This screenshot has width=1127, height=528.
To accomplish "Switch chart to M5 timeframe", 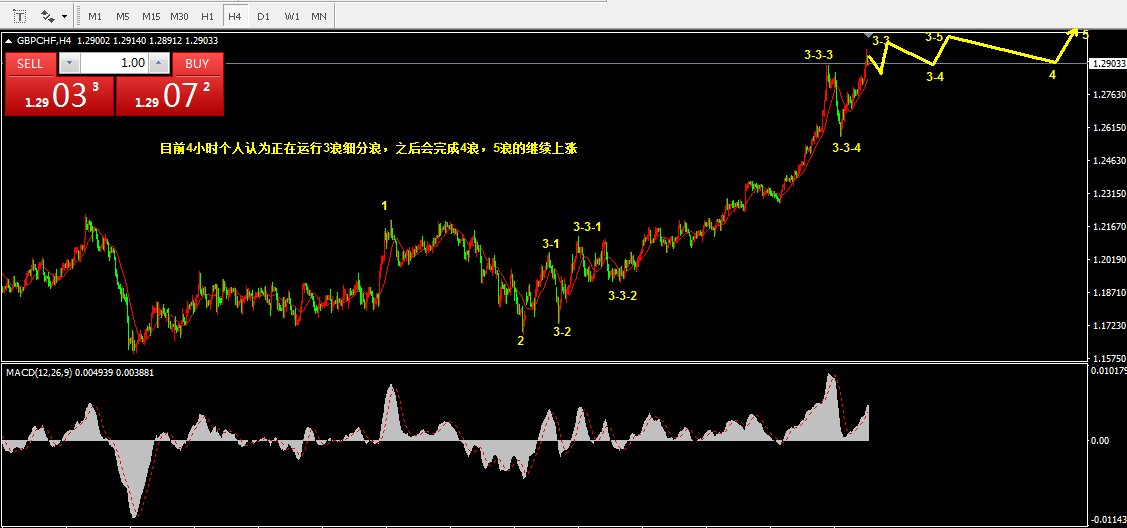I will tap(122, 16).
